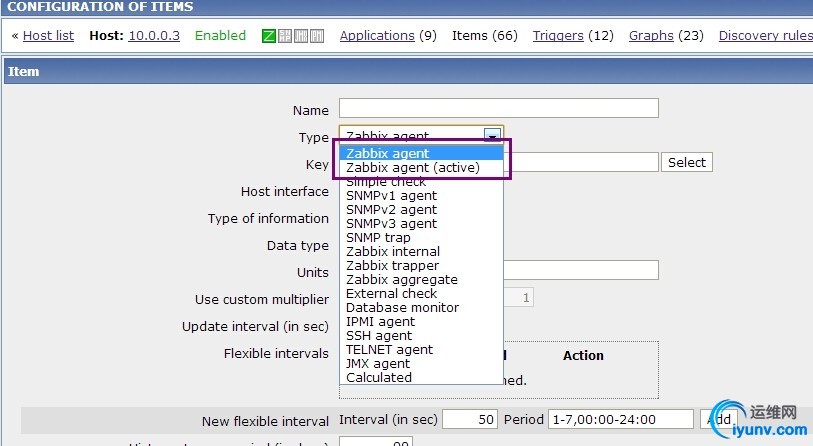Click the Type of information label
The height and width of the screenshot is (446, 813).
click(x=268, y=219)
